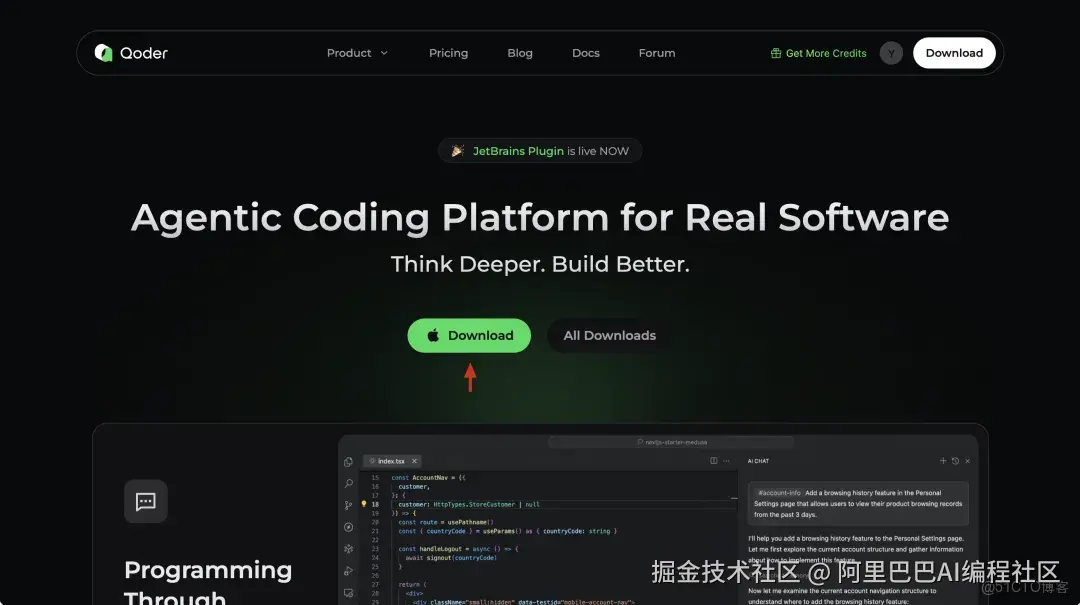Click the Run and Debug icon in sidebar

[349, 571]
